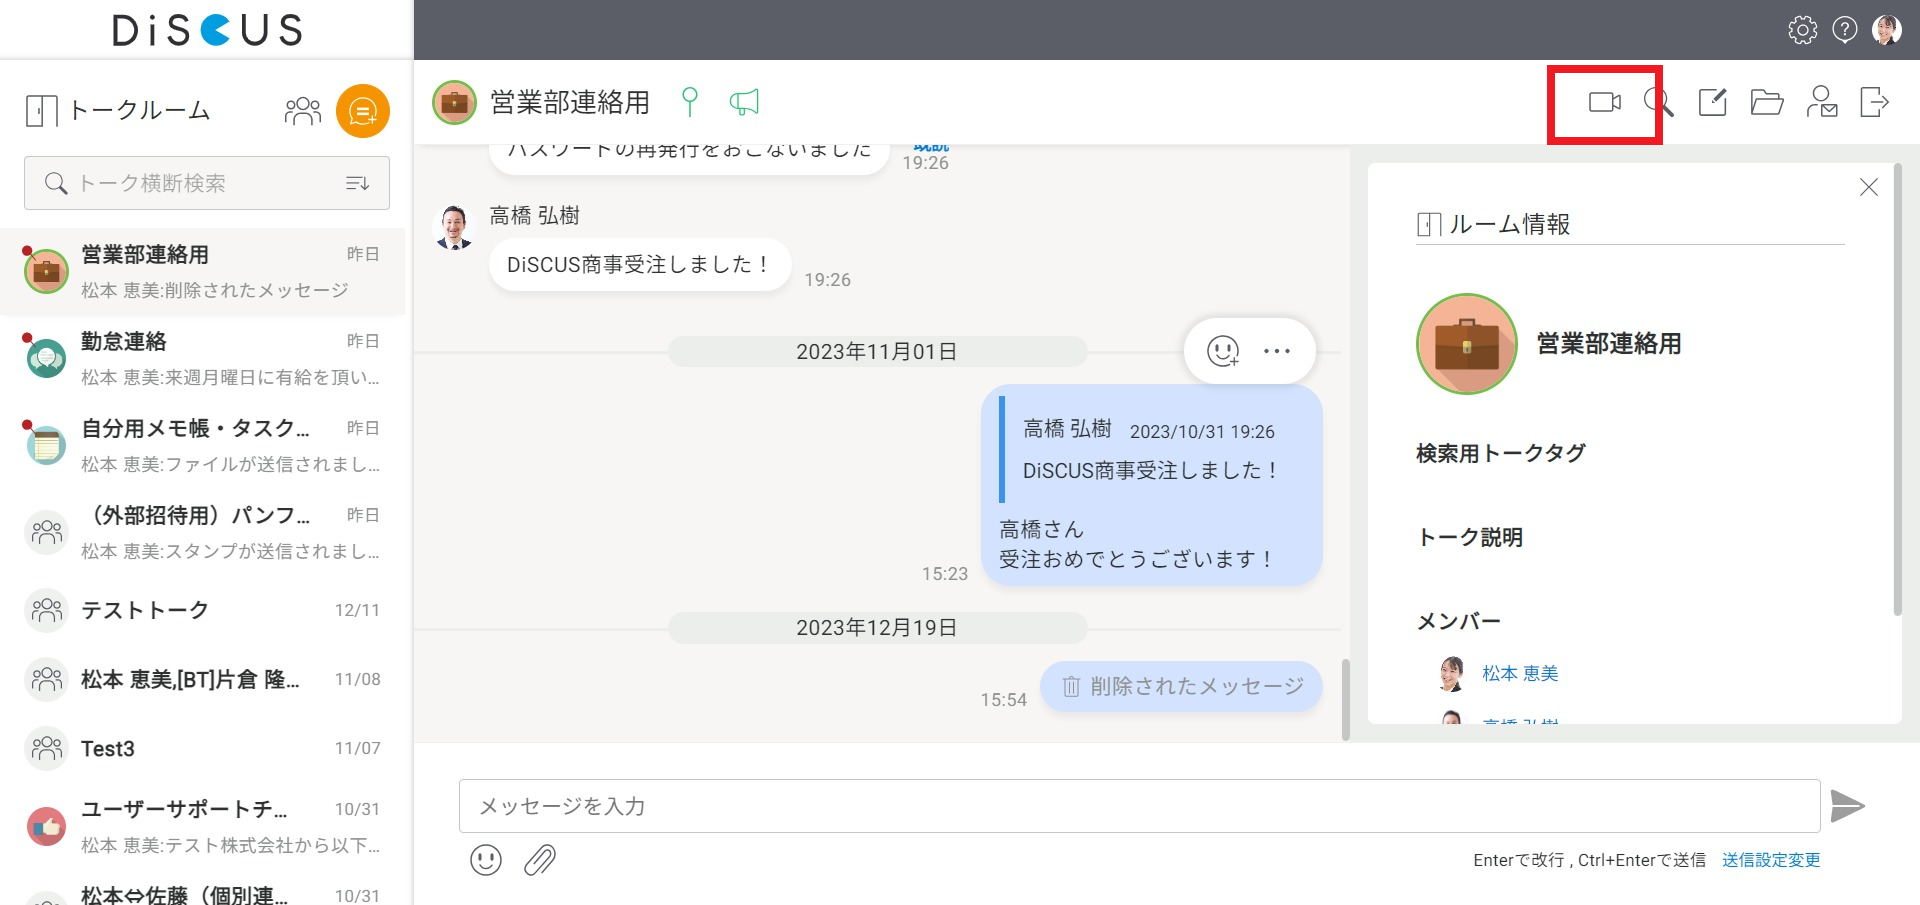
Task: Open 松本 恵美,[BT]片倉 room
Action: pyautogui.click(x=203, y=679)
